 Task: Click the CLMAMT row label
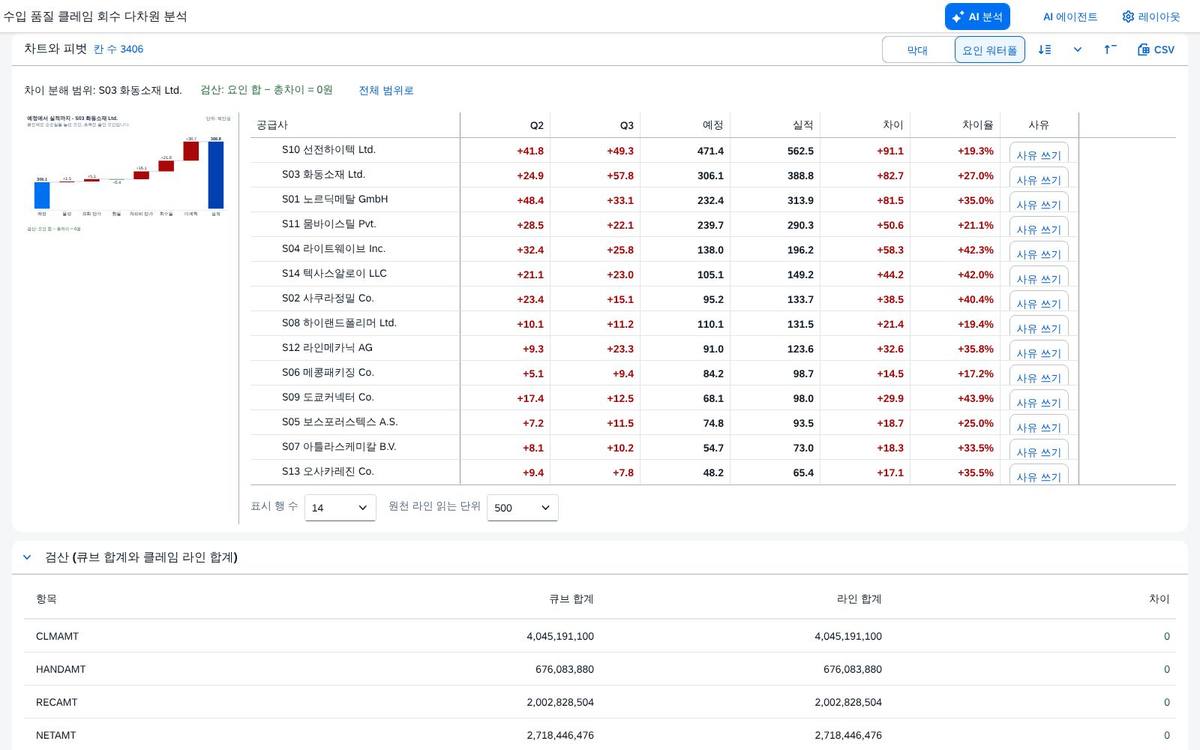[57, 636]
